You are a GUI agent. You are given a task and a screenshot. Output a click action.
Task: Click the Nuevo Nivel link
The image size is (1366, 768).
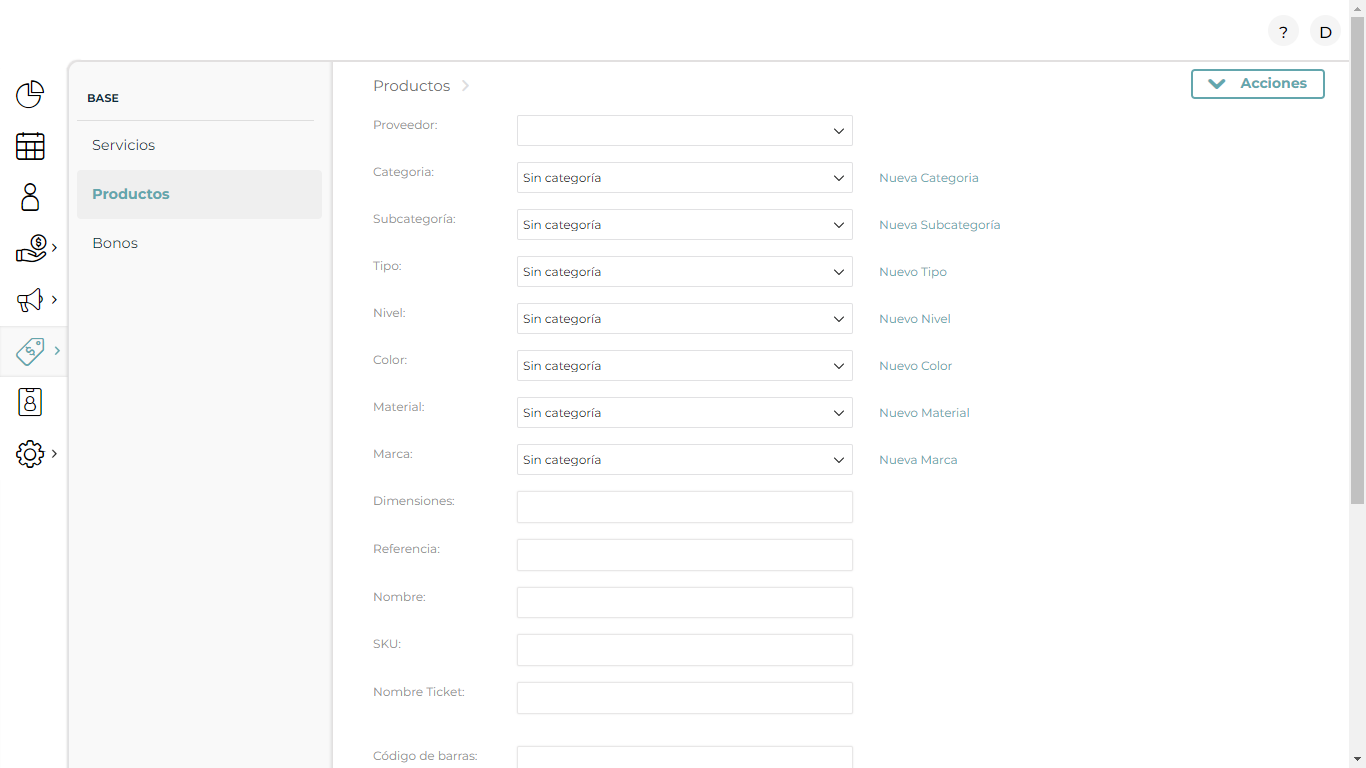tap(915, 319)
